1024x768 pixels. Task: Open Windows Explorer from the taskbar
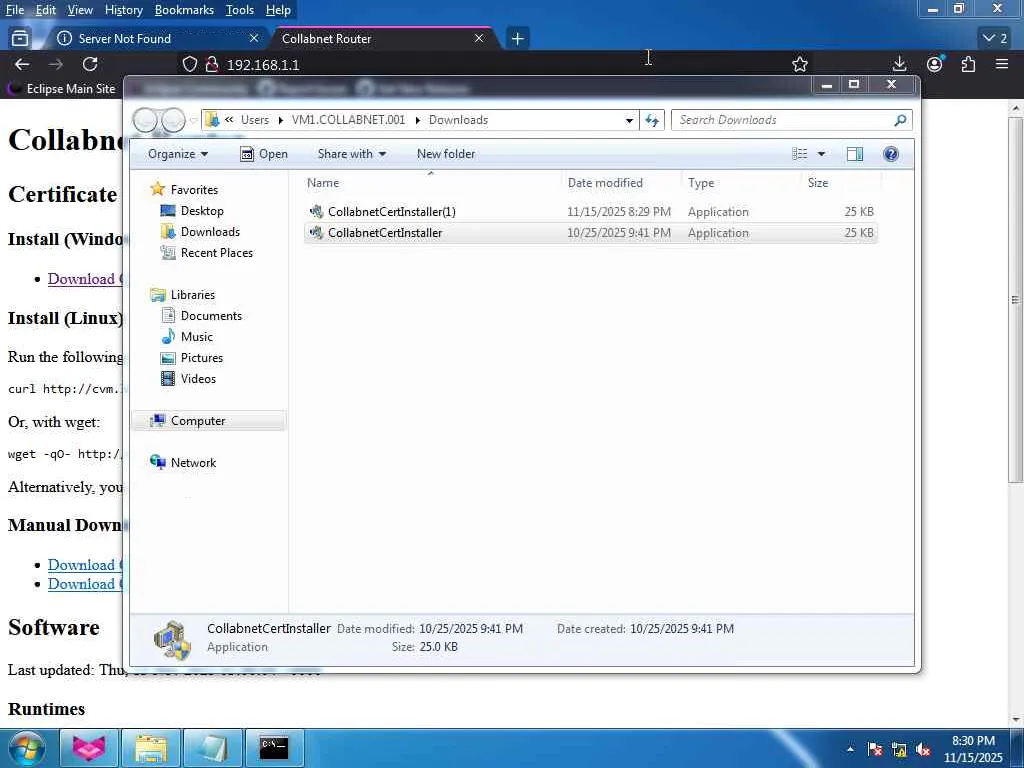click(151, 748)
